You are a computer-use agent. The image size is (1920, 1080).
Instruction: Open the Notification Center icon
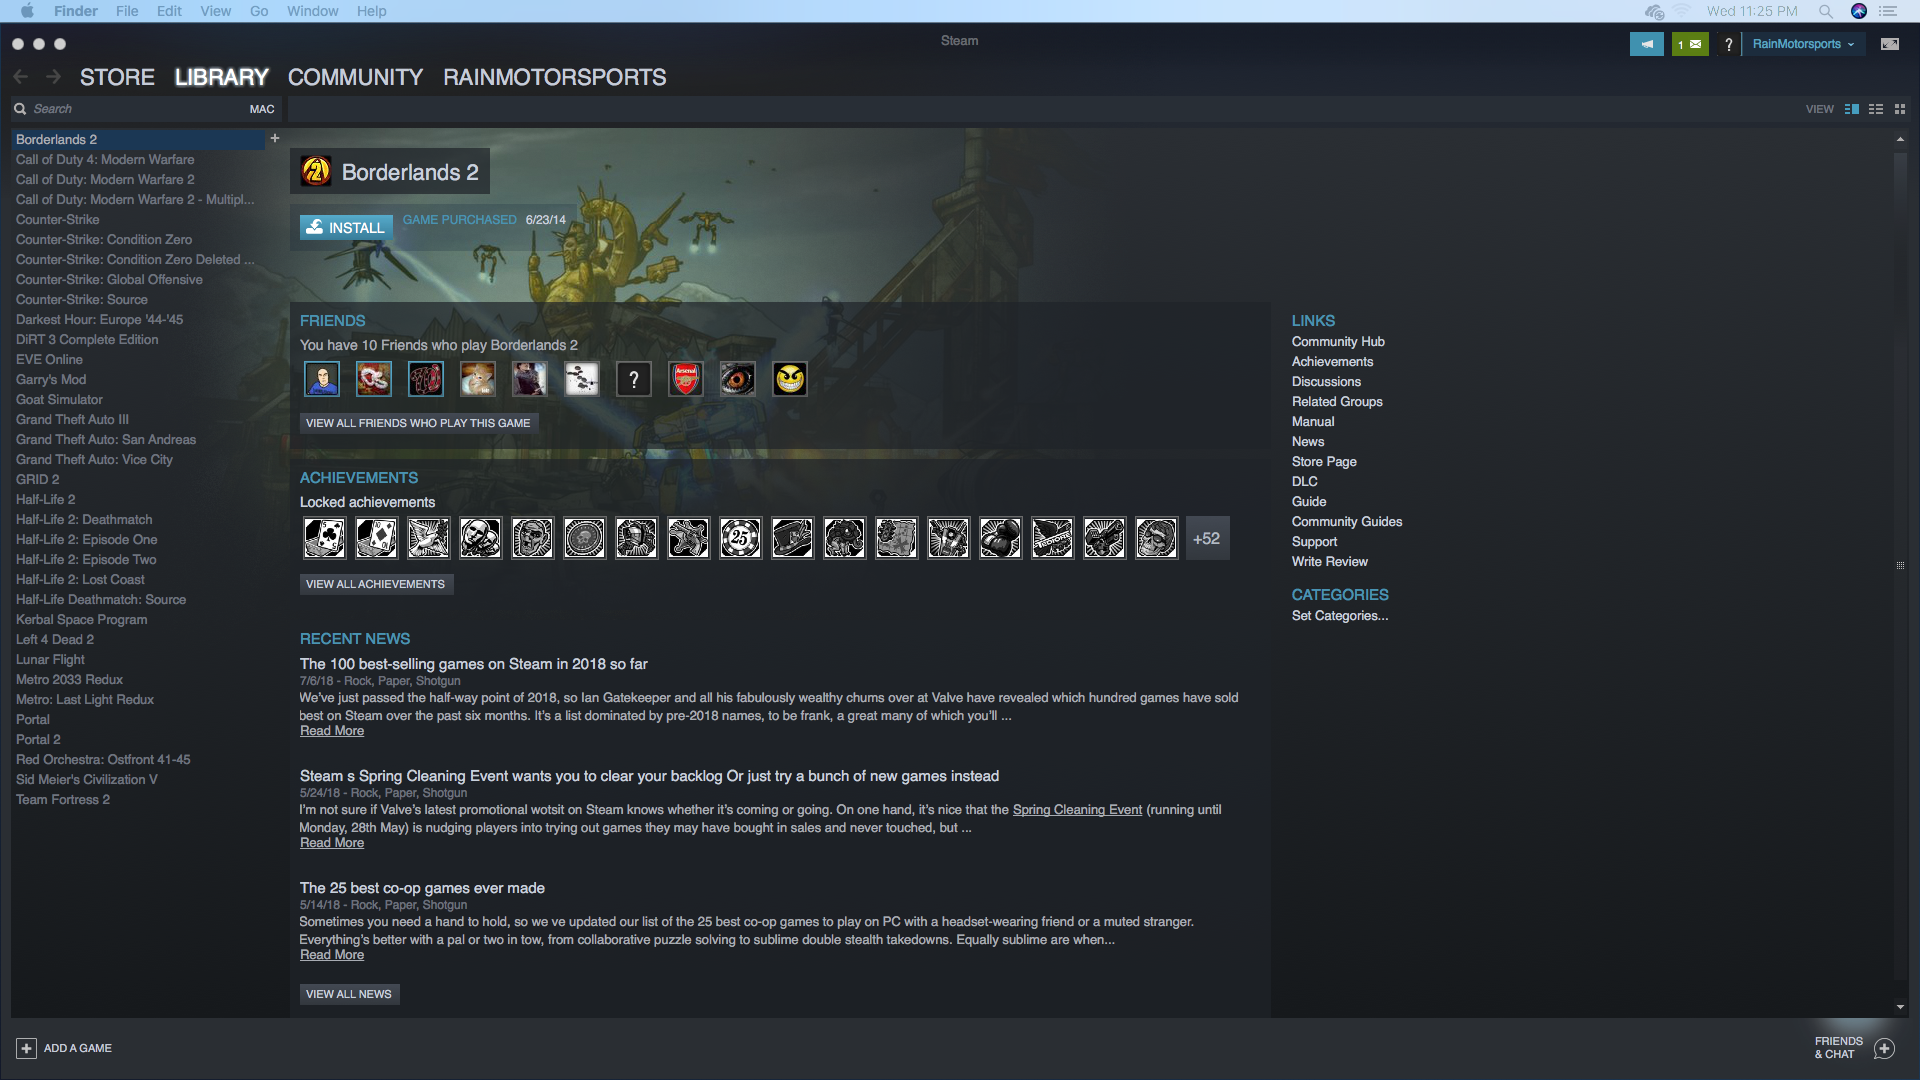1888,11
